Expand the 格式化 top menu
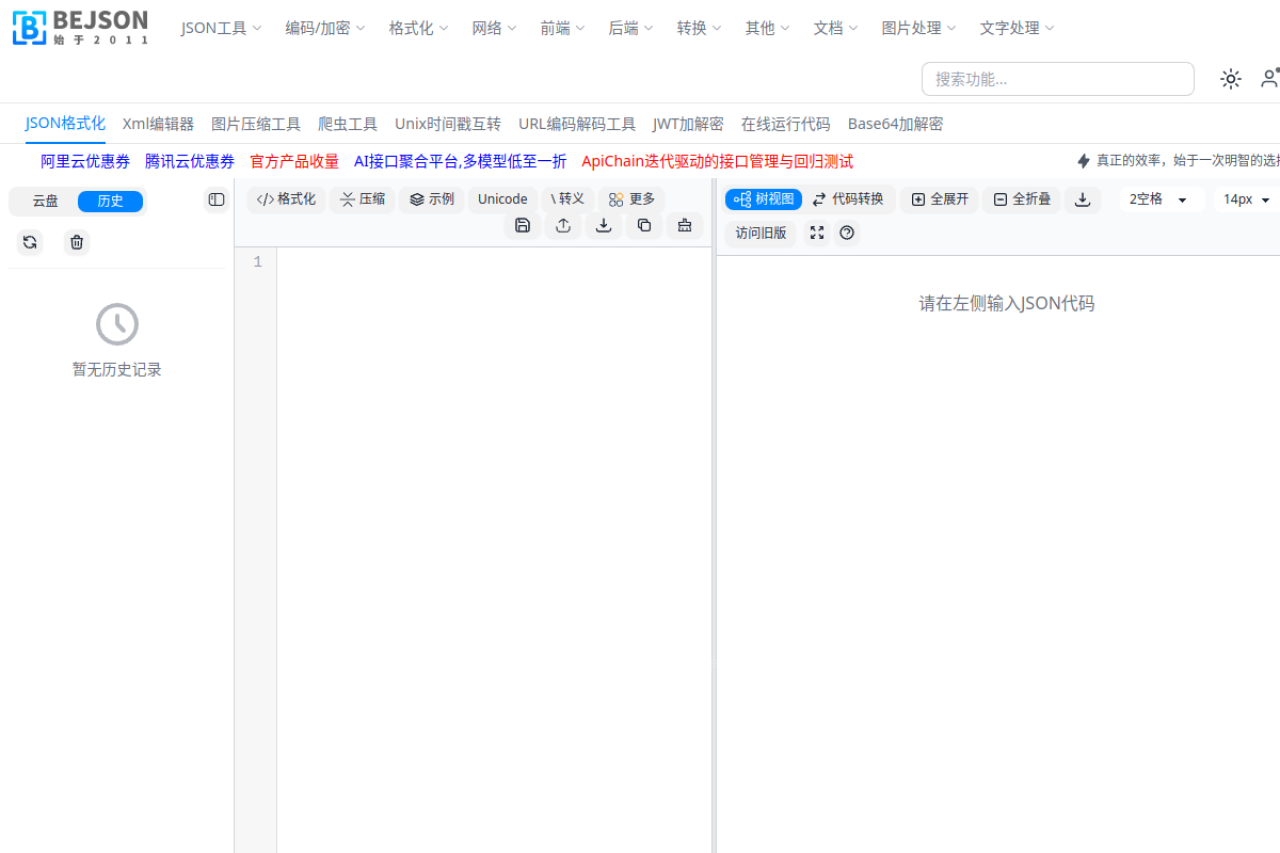 (x=418, y=28)
